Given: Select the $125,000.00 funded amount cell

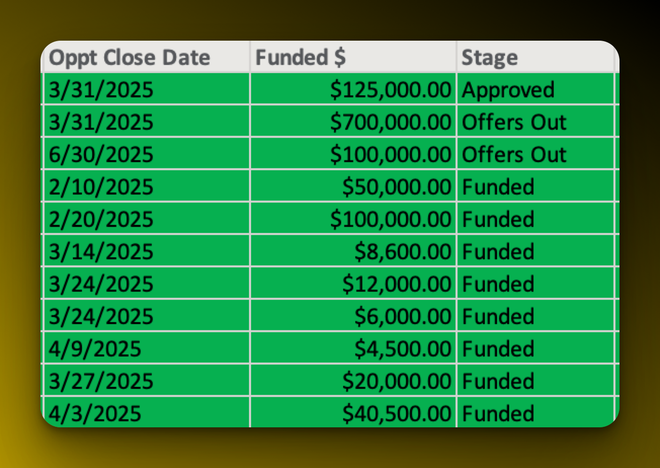Looking at the screenshot, I should (390, 90).
